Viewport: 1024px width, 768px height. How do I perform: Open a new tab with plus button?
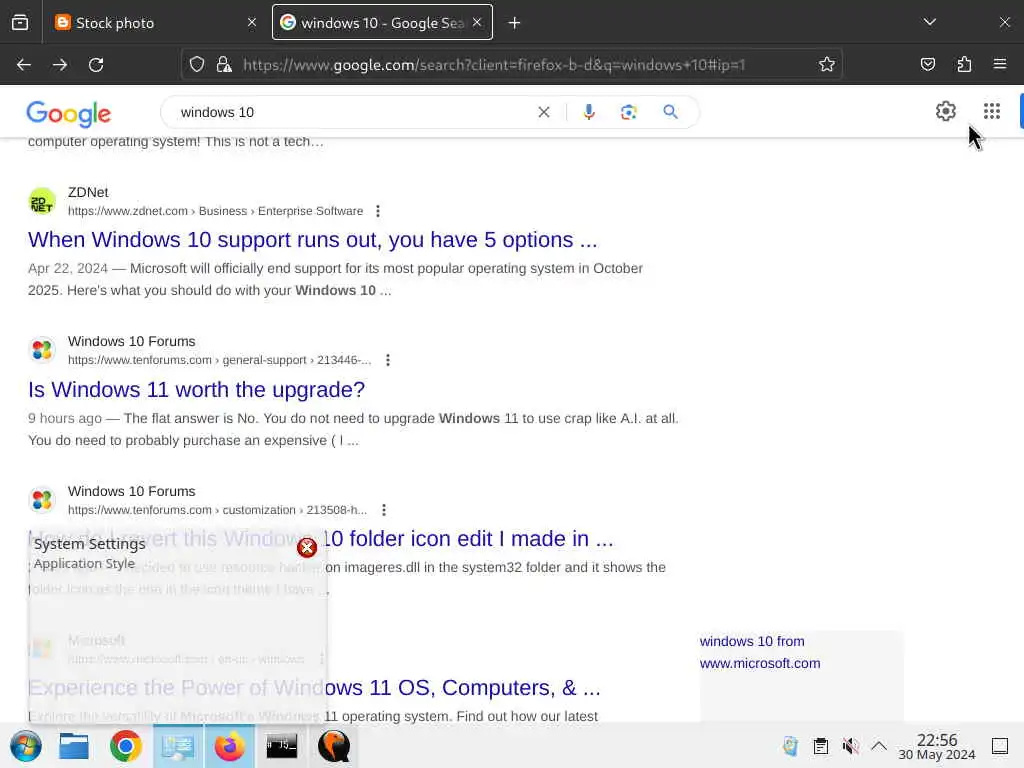click(x=515, y=23)
